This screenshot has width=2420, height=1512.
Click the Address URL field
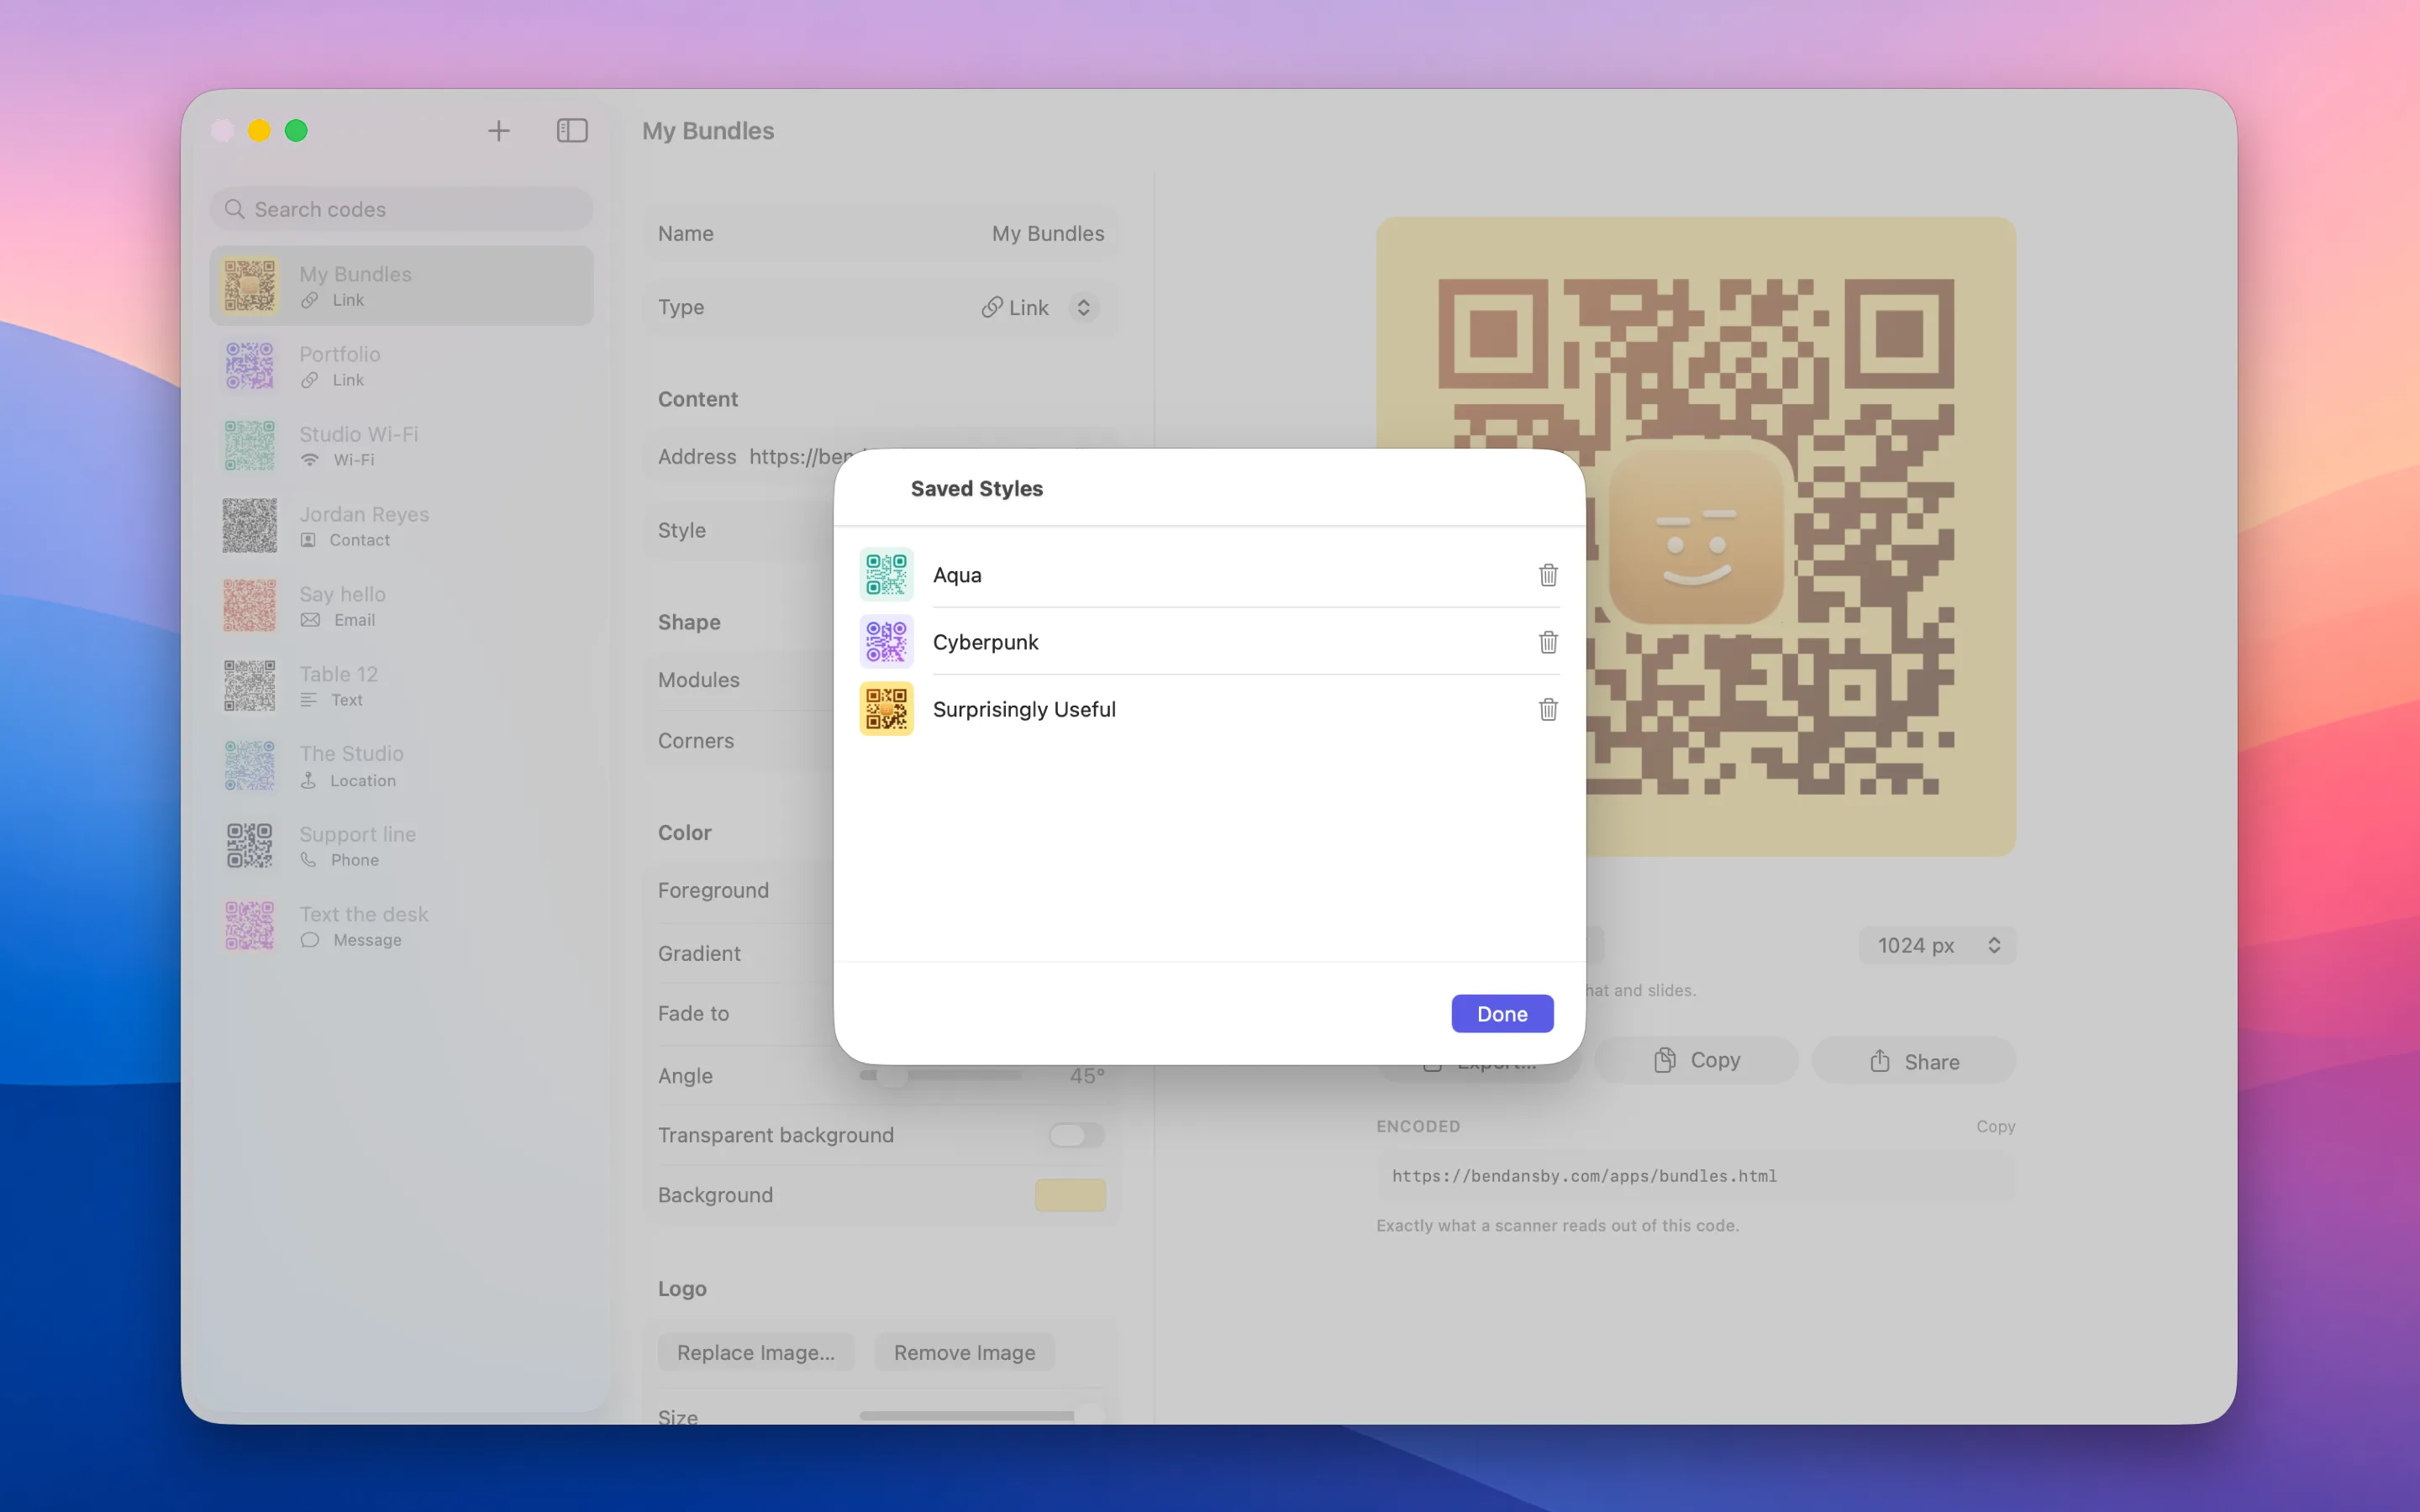point(881,457)
